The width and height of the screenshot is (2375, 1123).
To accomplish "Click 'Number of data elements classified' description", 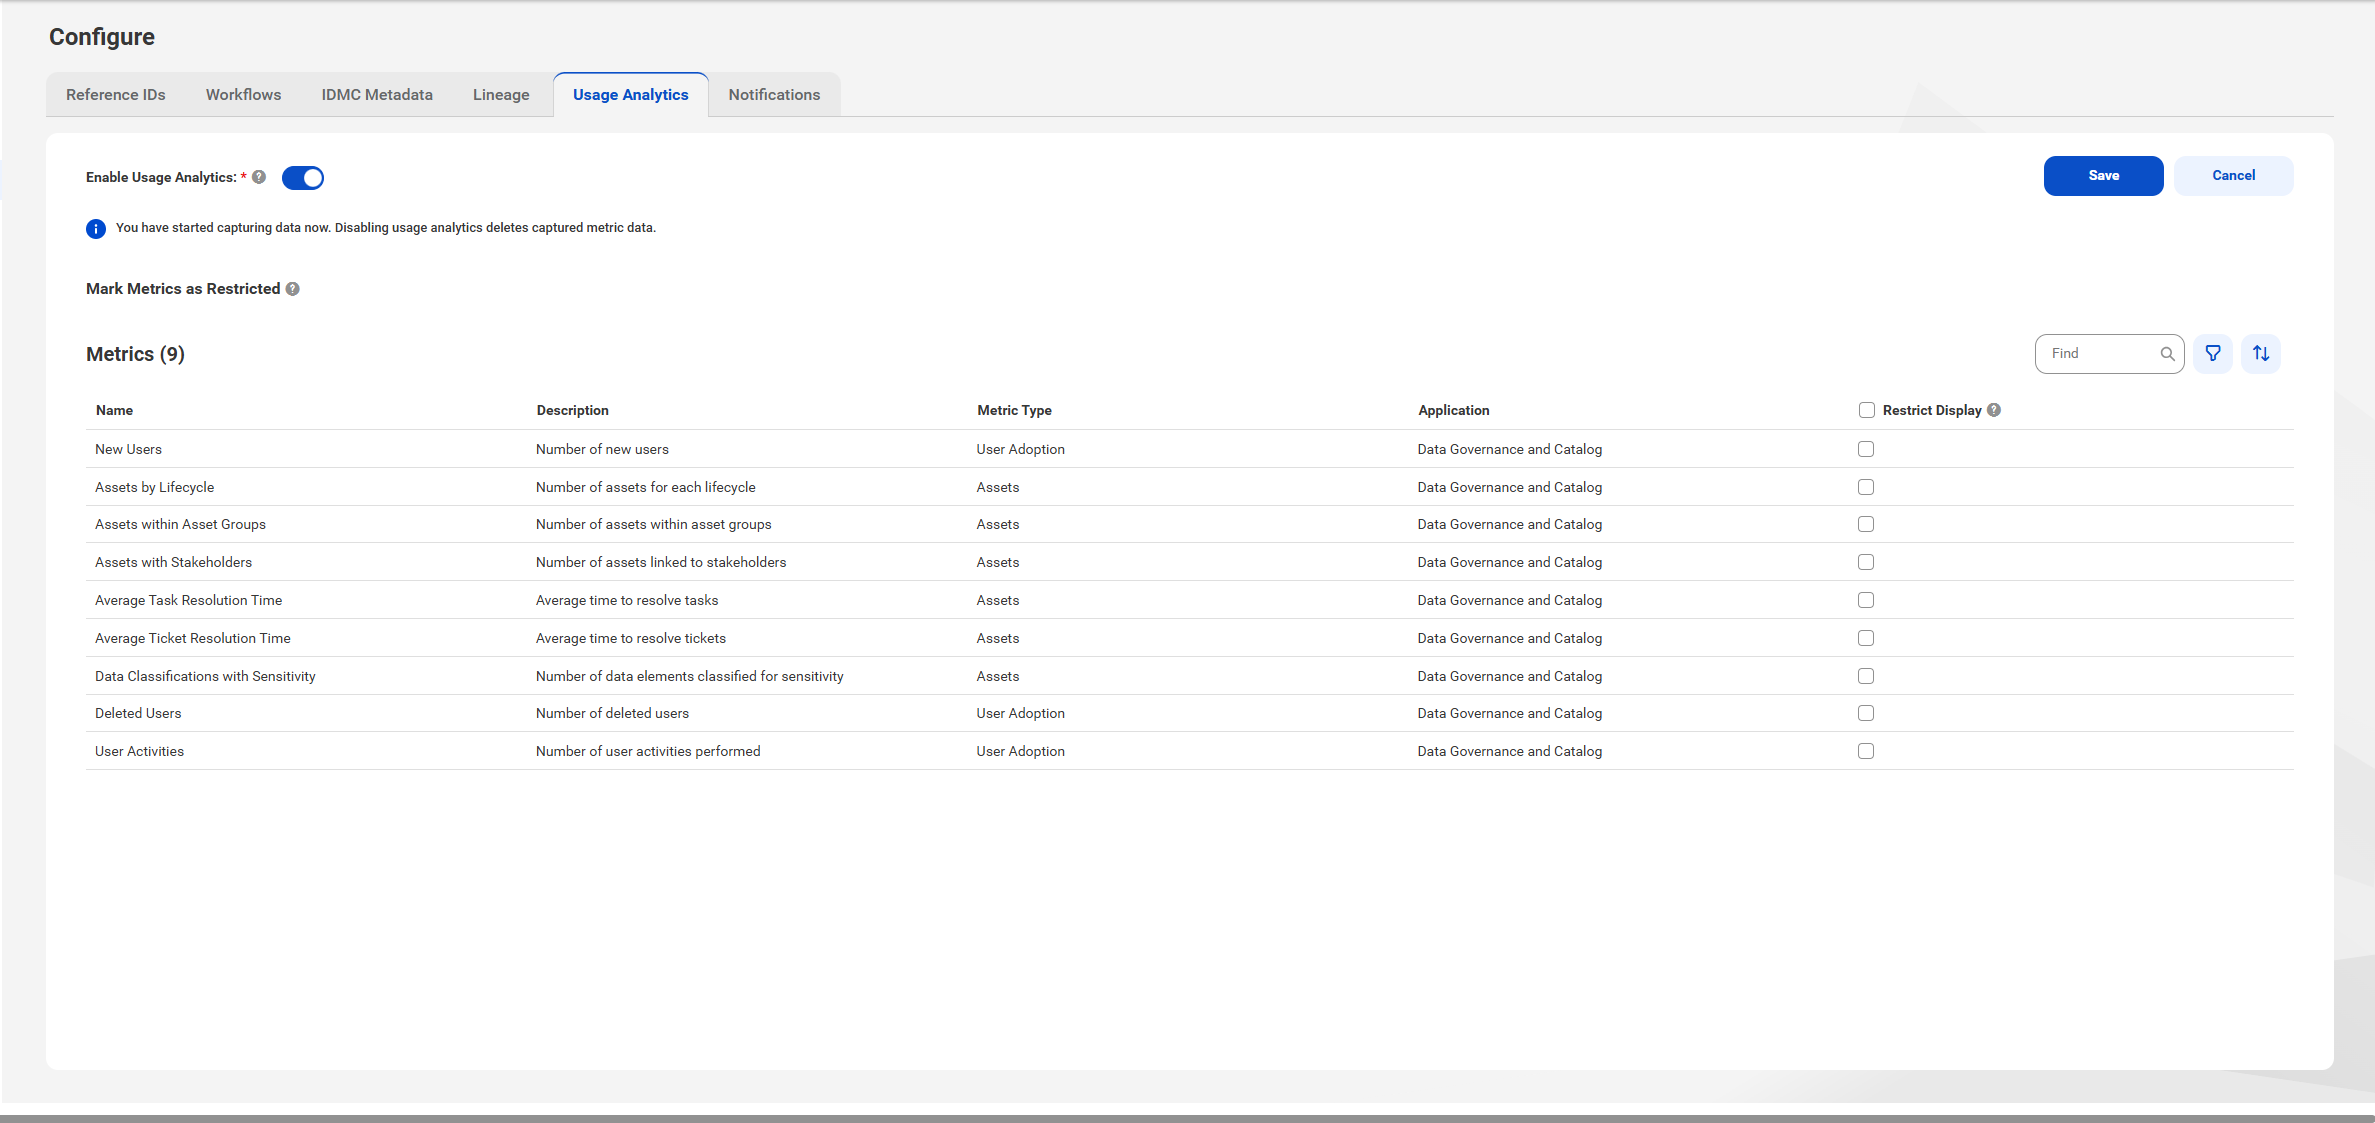I will 690,677.
